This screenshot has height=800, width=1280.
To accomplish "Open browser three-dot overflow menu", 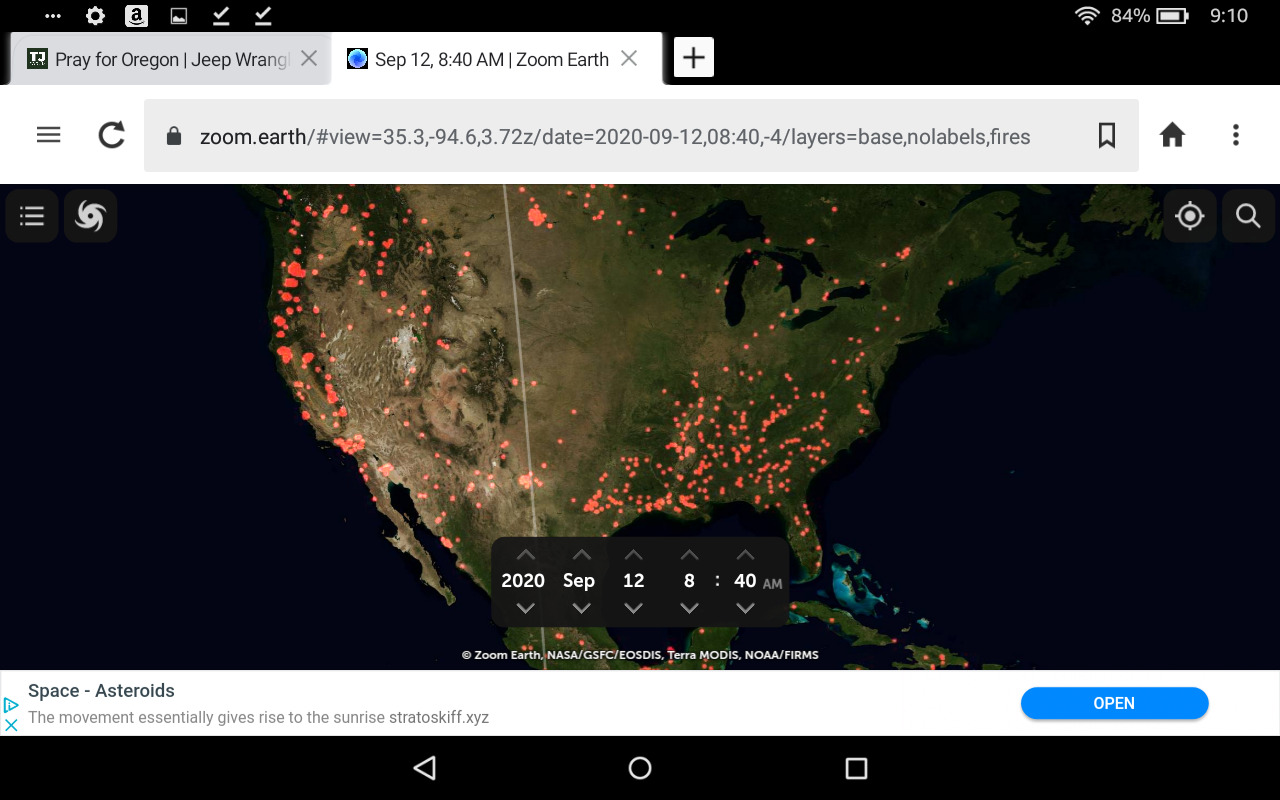I will tap(1236, 135).
